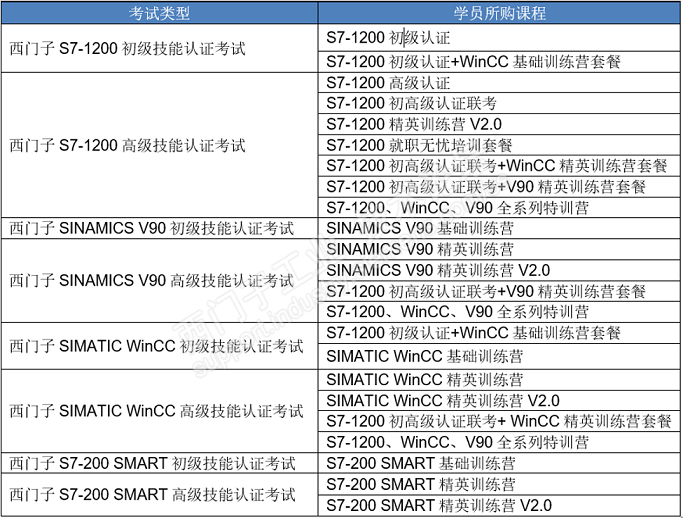Image resolution: width=683 pixels, height=518 pixels.
Task: Click the S7-1200 就职无忧培训套餐 cell
Action: click(499, 145)
